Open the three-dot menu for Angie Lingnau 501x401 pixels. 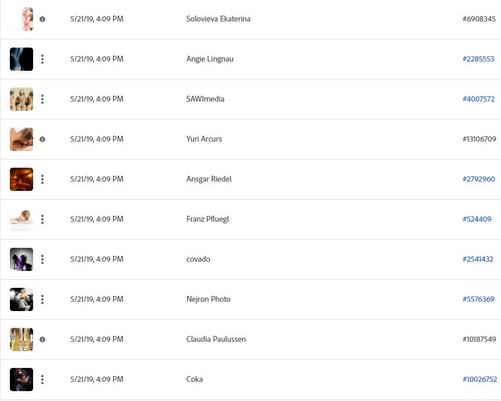click(x=42, y=59)
